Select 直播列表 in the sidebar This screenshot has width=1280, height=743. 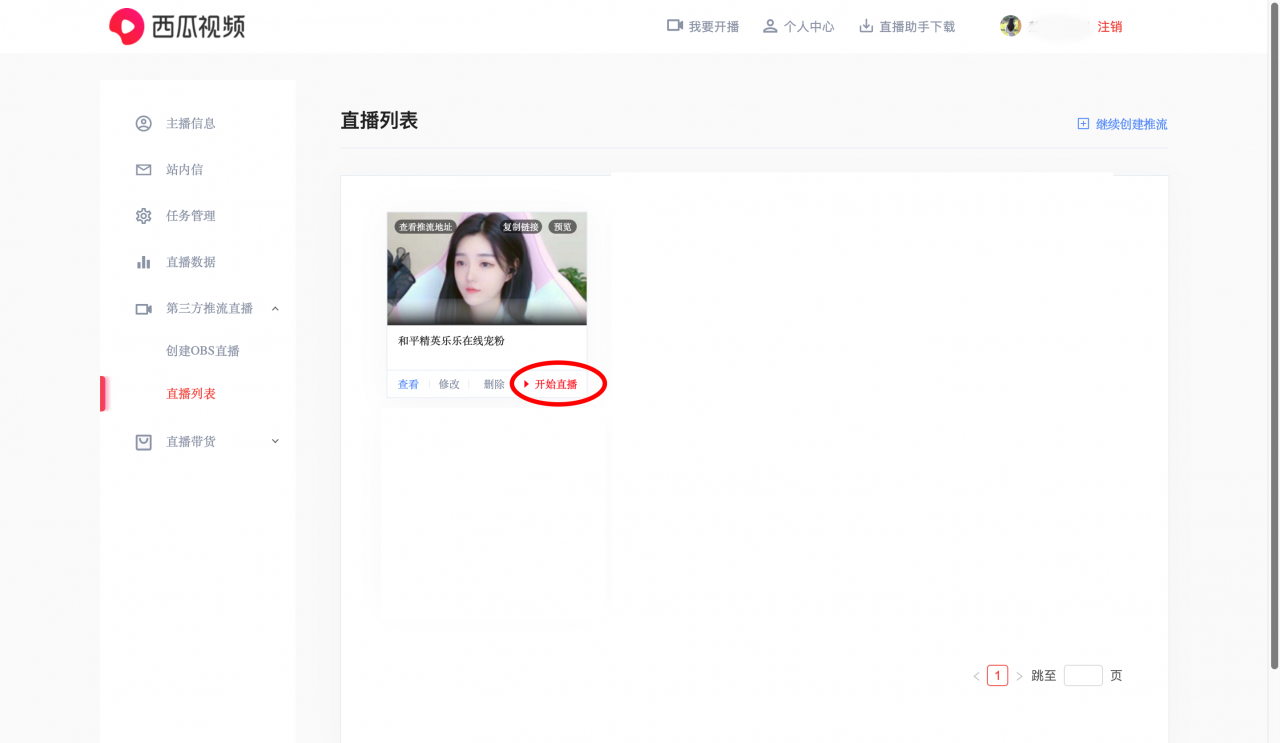click(191, 394)
